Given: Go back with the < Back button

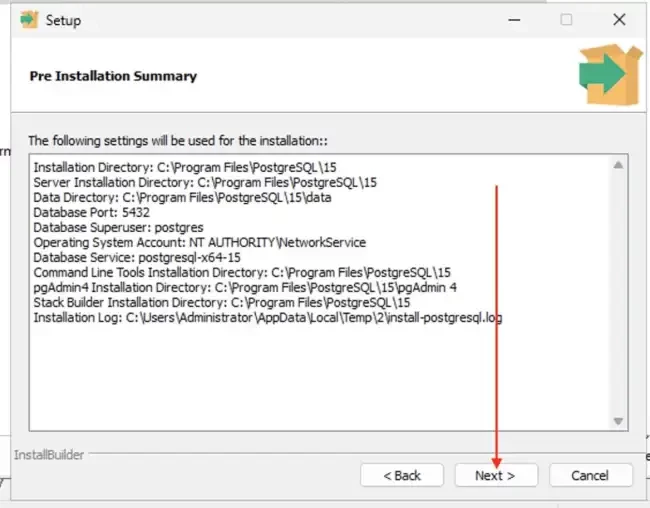Looking at the screenshot, I should click(402, 475).
